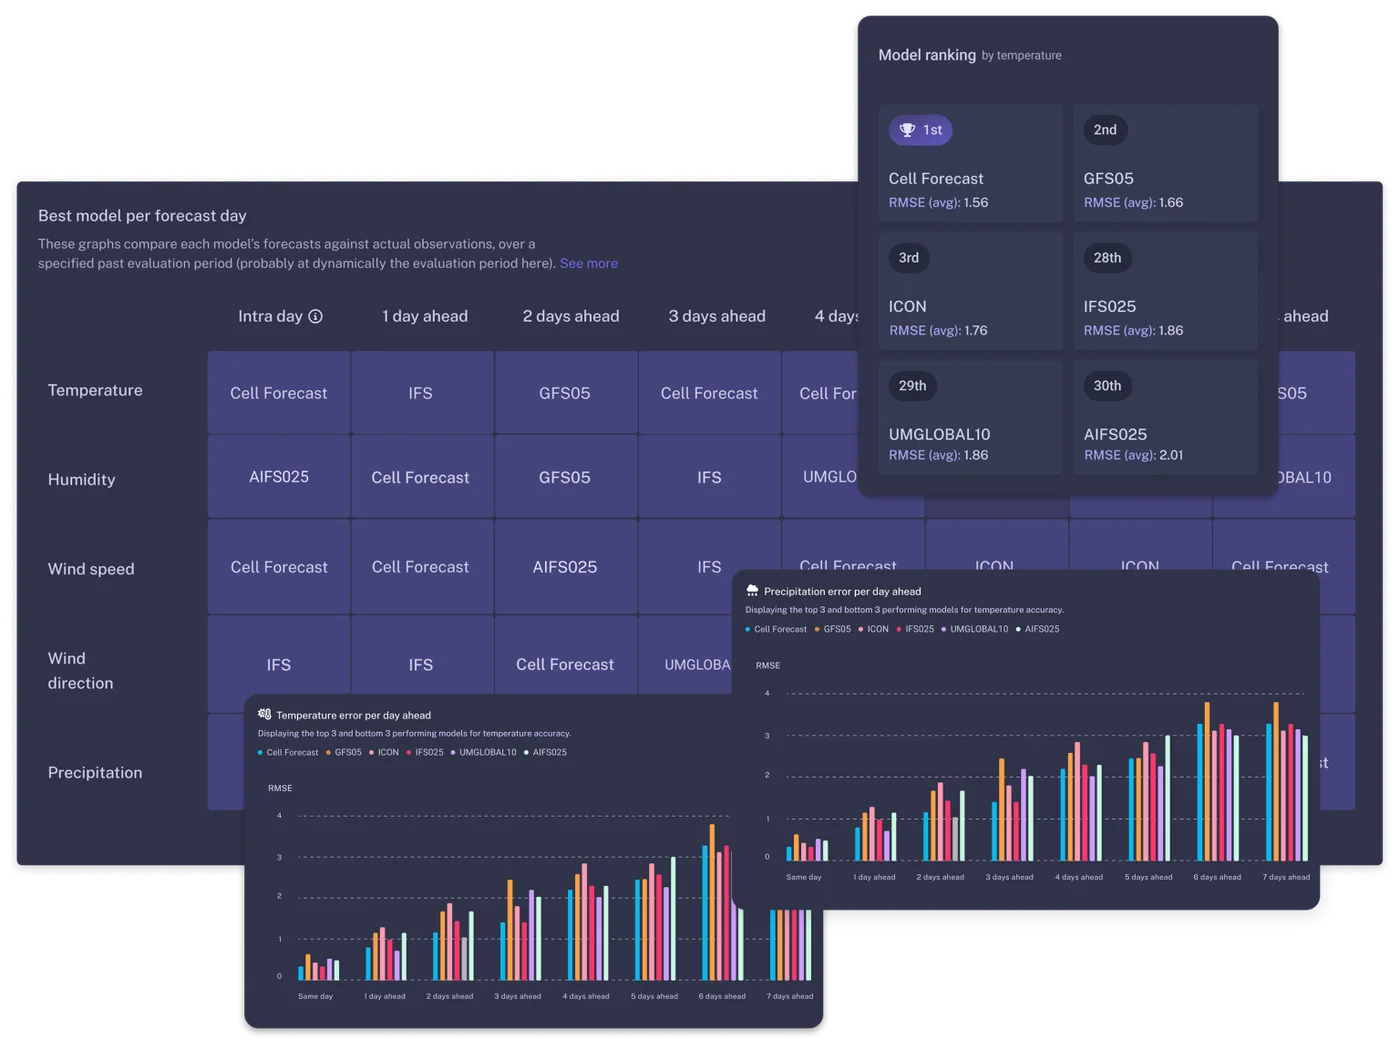Click the Same day label in Temperature chart
Image resolution: width=1400 pixels, height=1041 pixels.
[315, 996]
